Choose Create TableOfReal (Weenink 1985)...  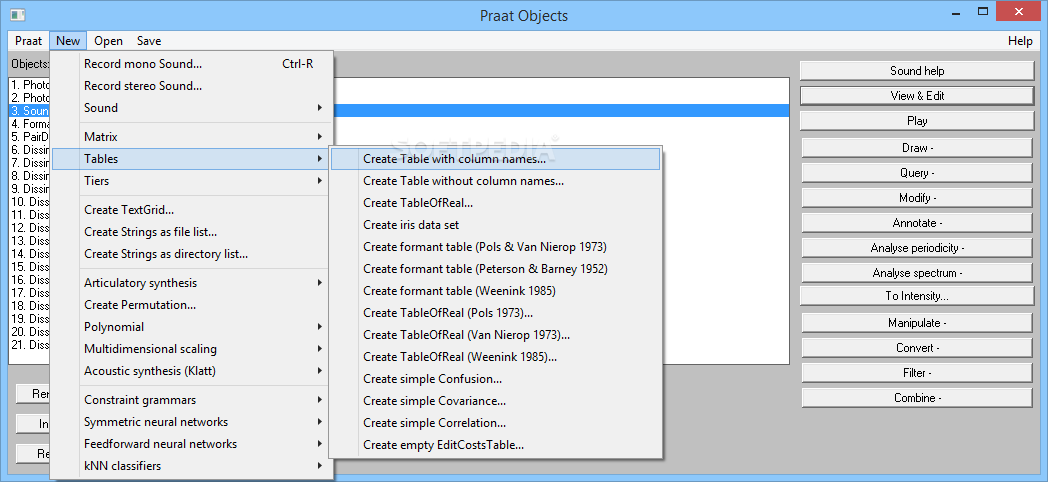(x=495, y=358)
